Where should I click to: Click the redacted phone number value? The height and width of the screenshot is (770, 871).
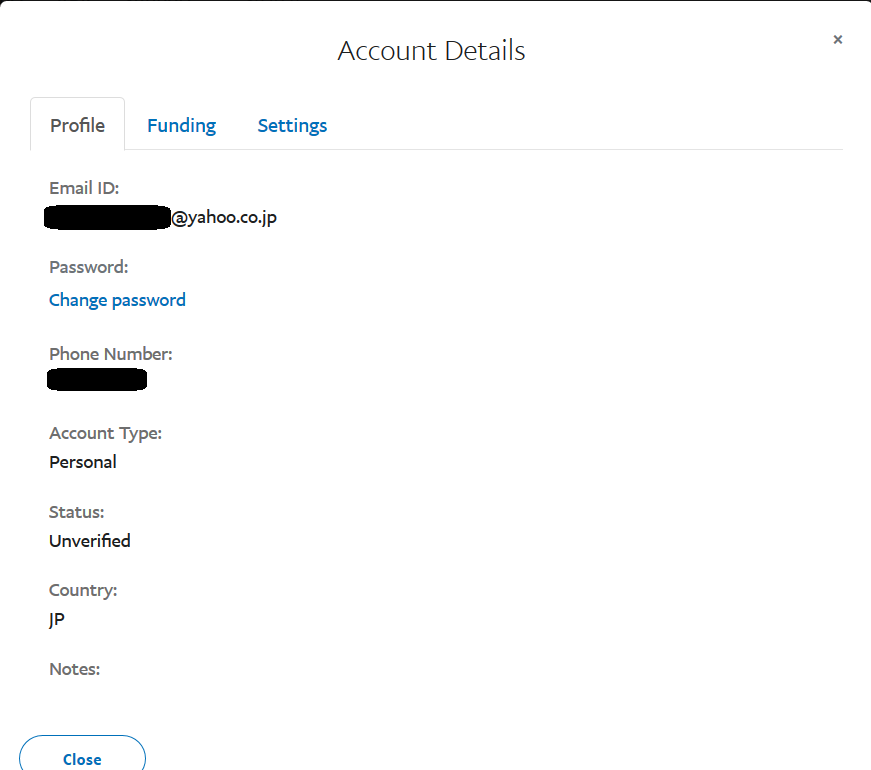(x=97, y=379)
